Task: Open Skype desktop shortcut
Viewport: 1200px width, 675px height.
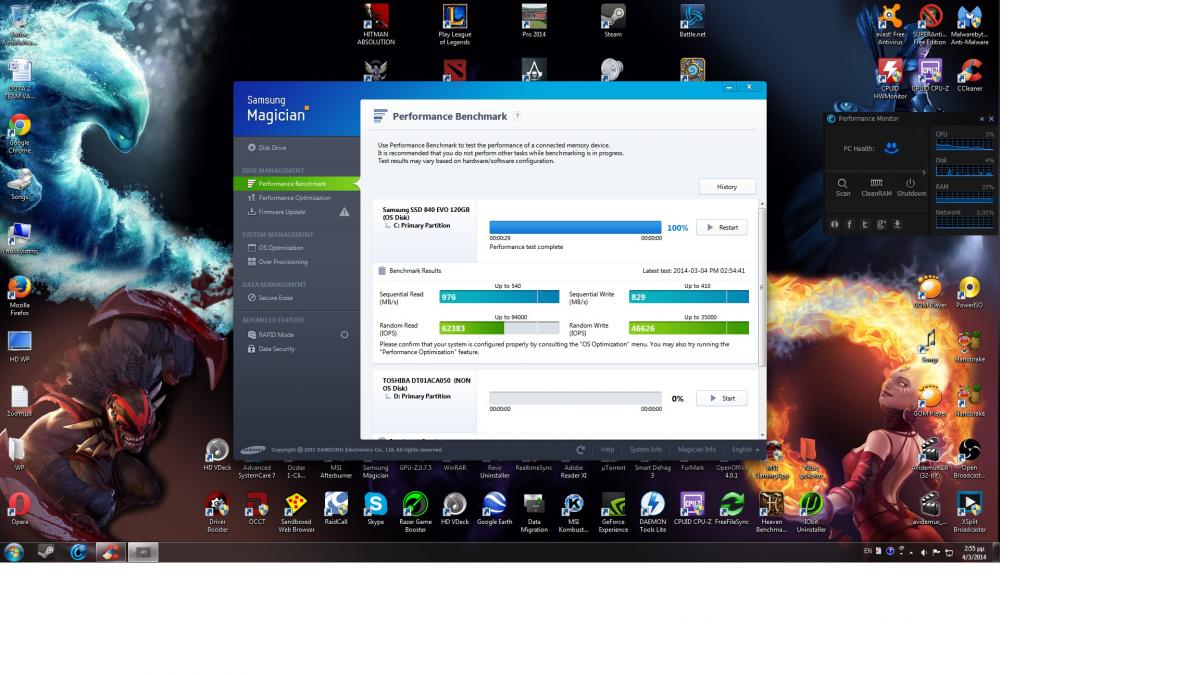Action: pos(375,507)
